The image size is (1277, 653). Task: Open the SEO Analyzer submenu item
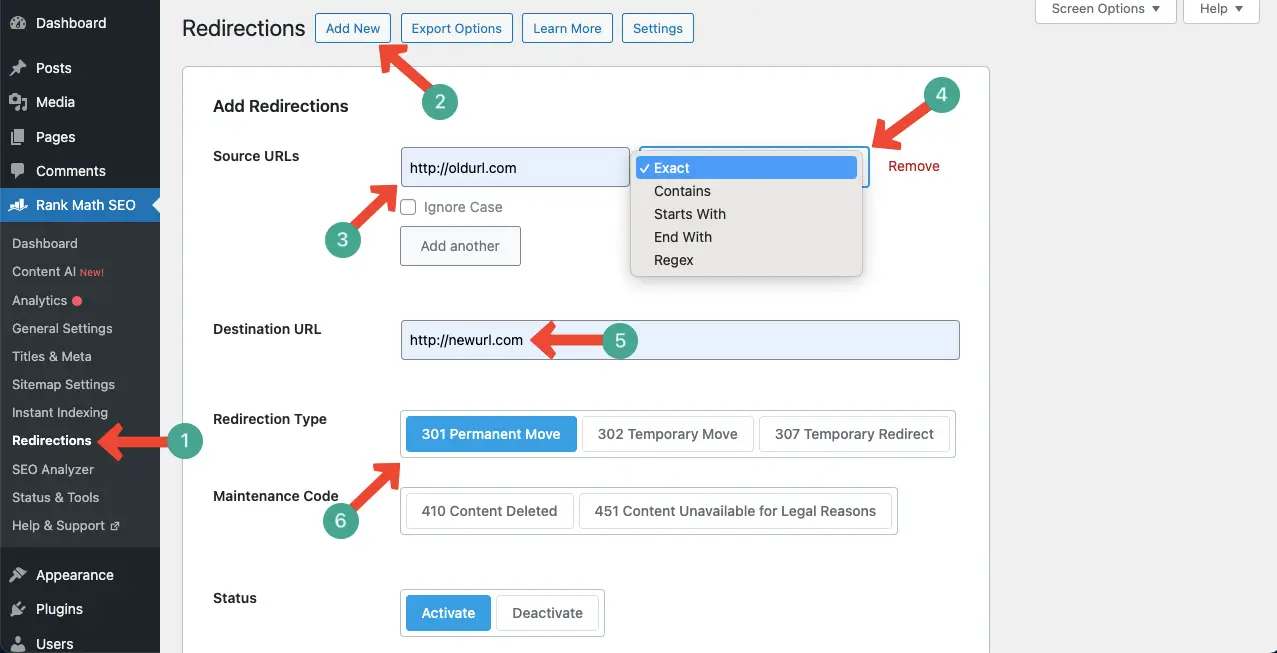pos(53,469)
